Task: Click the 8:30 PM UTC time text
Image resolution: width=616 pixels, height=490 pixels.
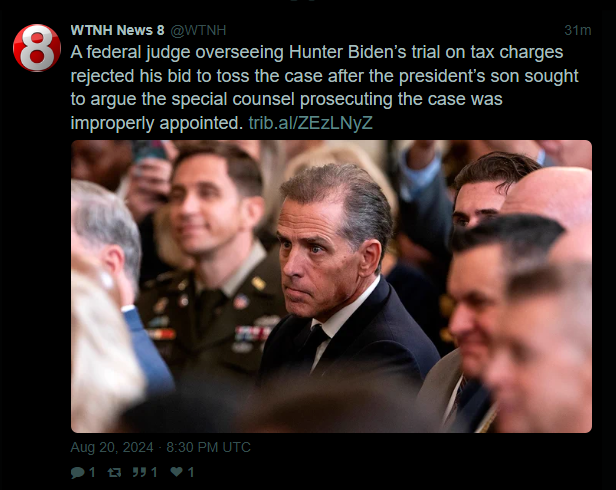Action: click(x=208, y=447)
